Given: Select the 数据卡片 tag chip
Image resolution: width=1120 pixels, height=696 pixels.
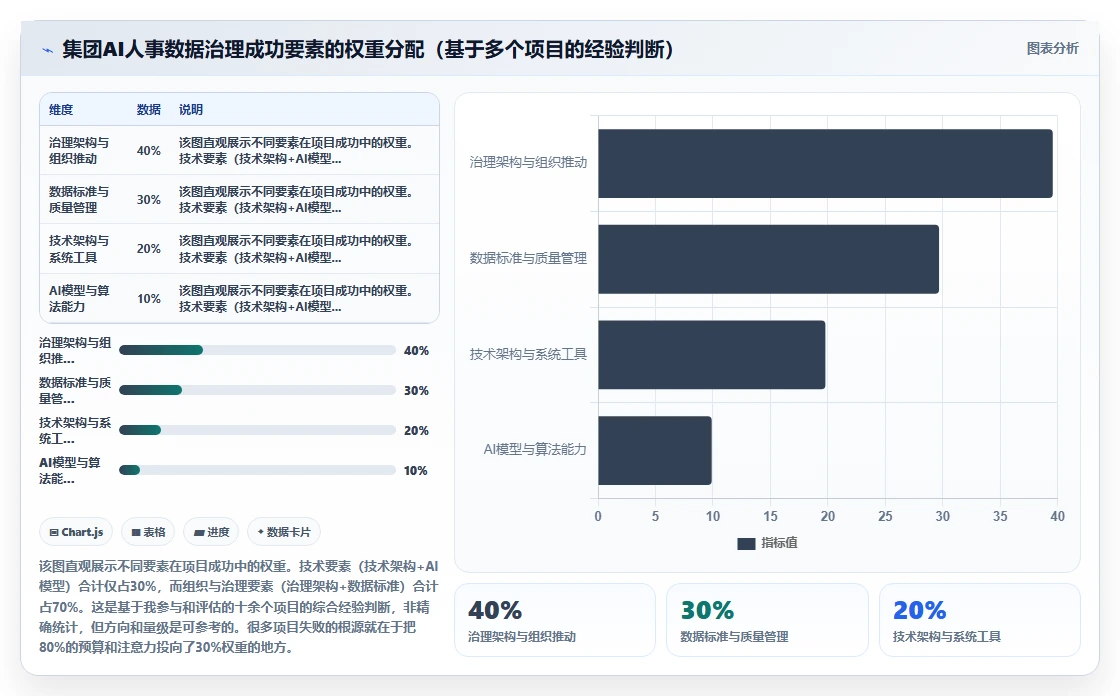Looking at the screenshot, I should click(284, 532).
